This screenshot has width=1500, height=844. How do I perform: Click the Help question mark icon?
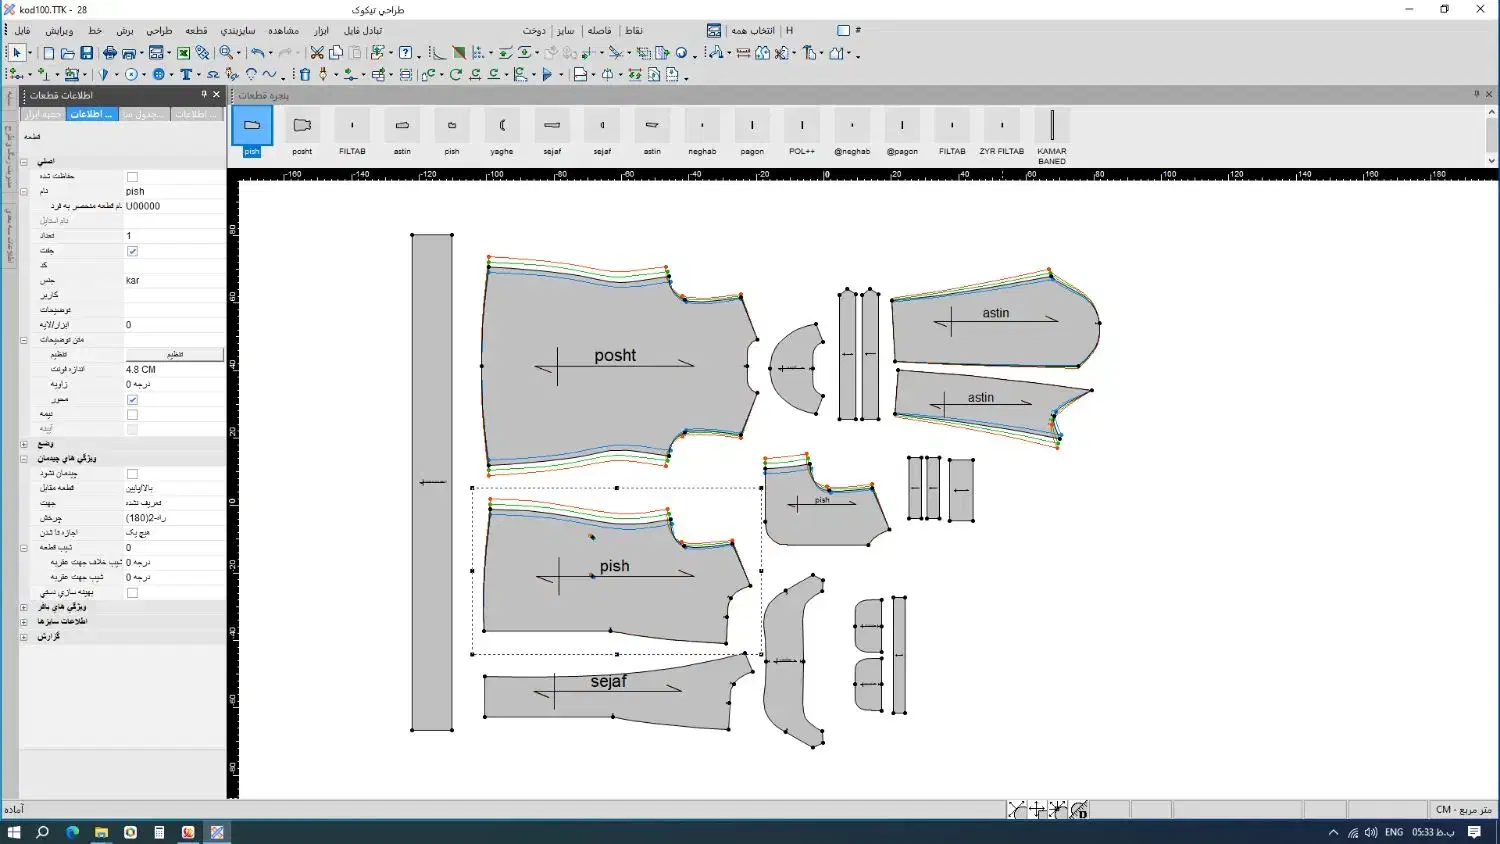coord(405,53)
